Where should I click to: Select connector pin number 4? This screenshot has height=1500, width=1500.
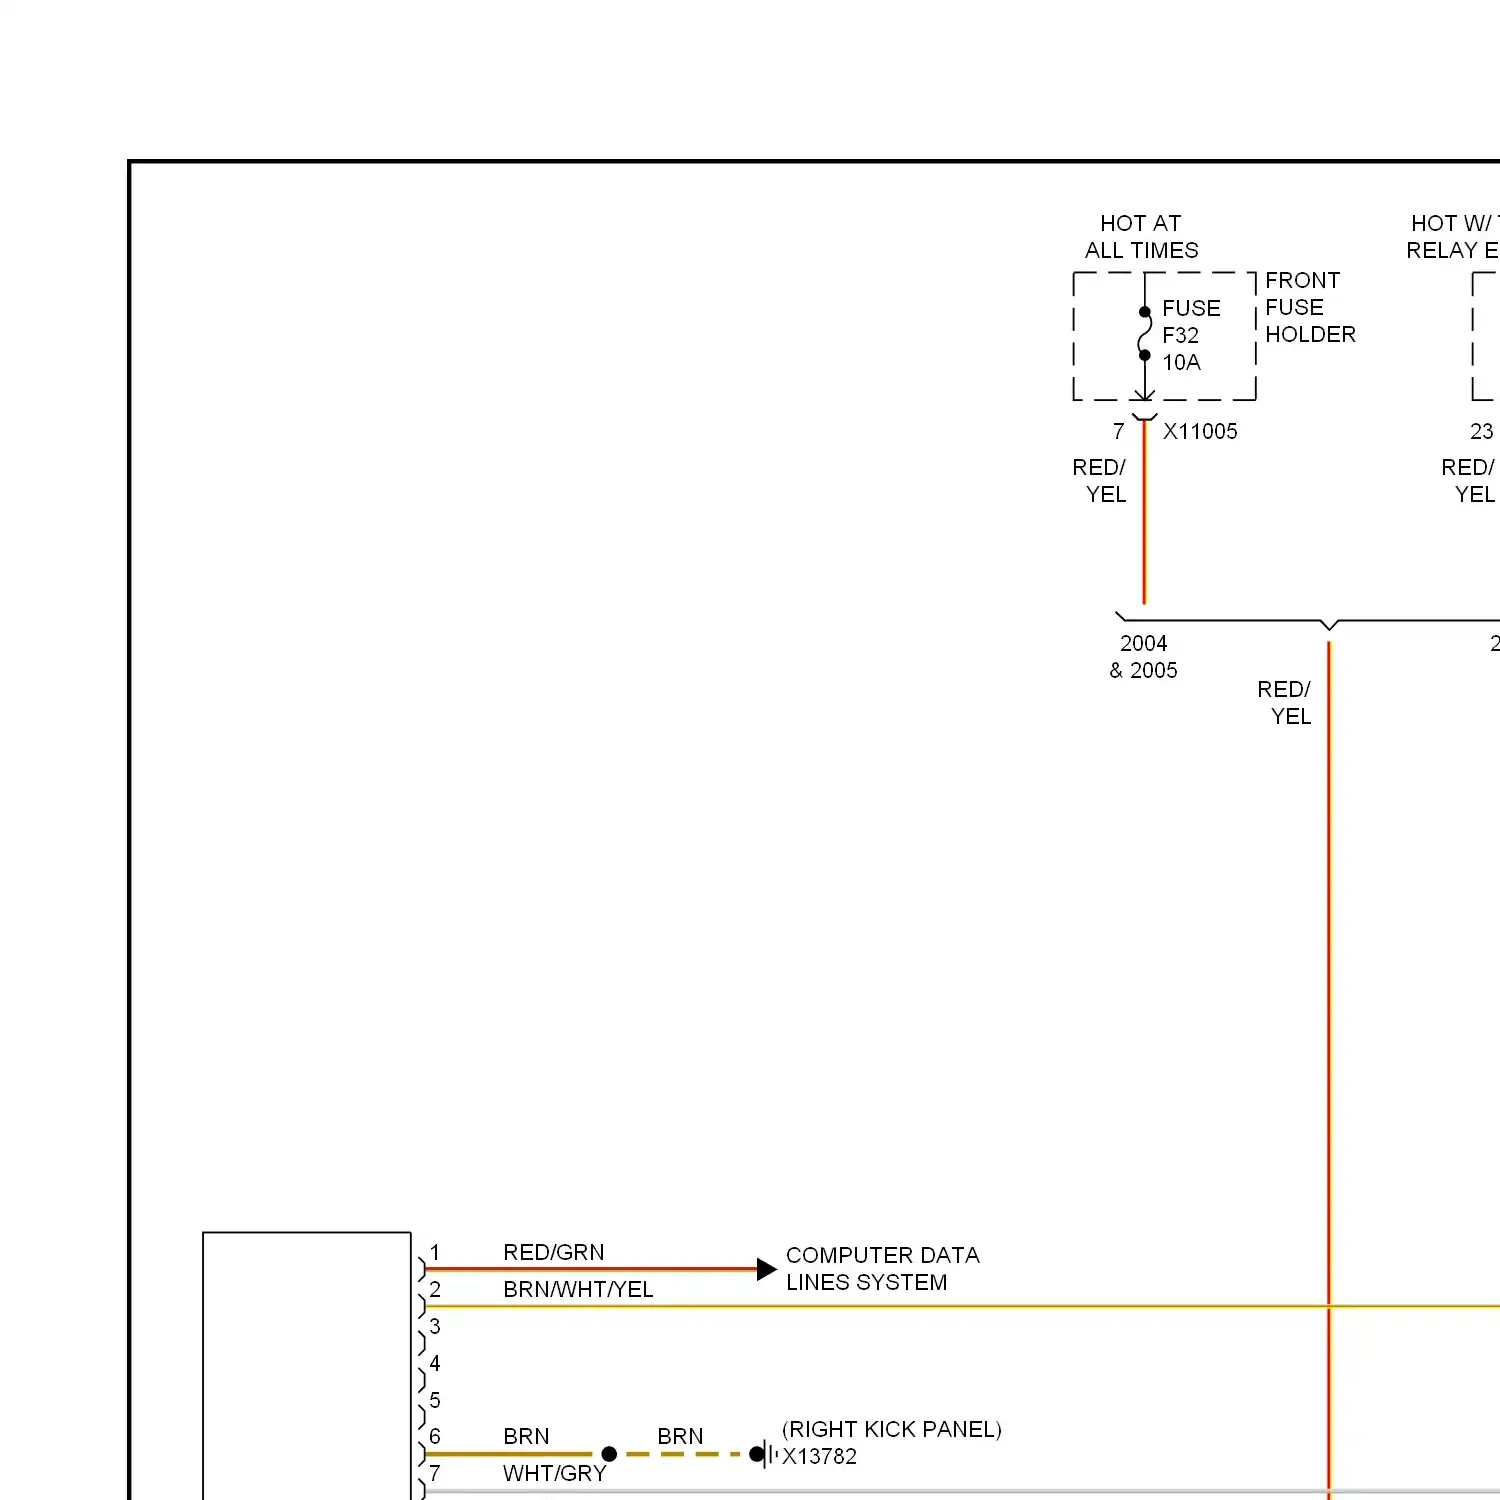[x=435, y=1363]
